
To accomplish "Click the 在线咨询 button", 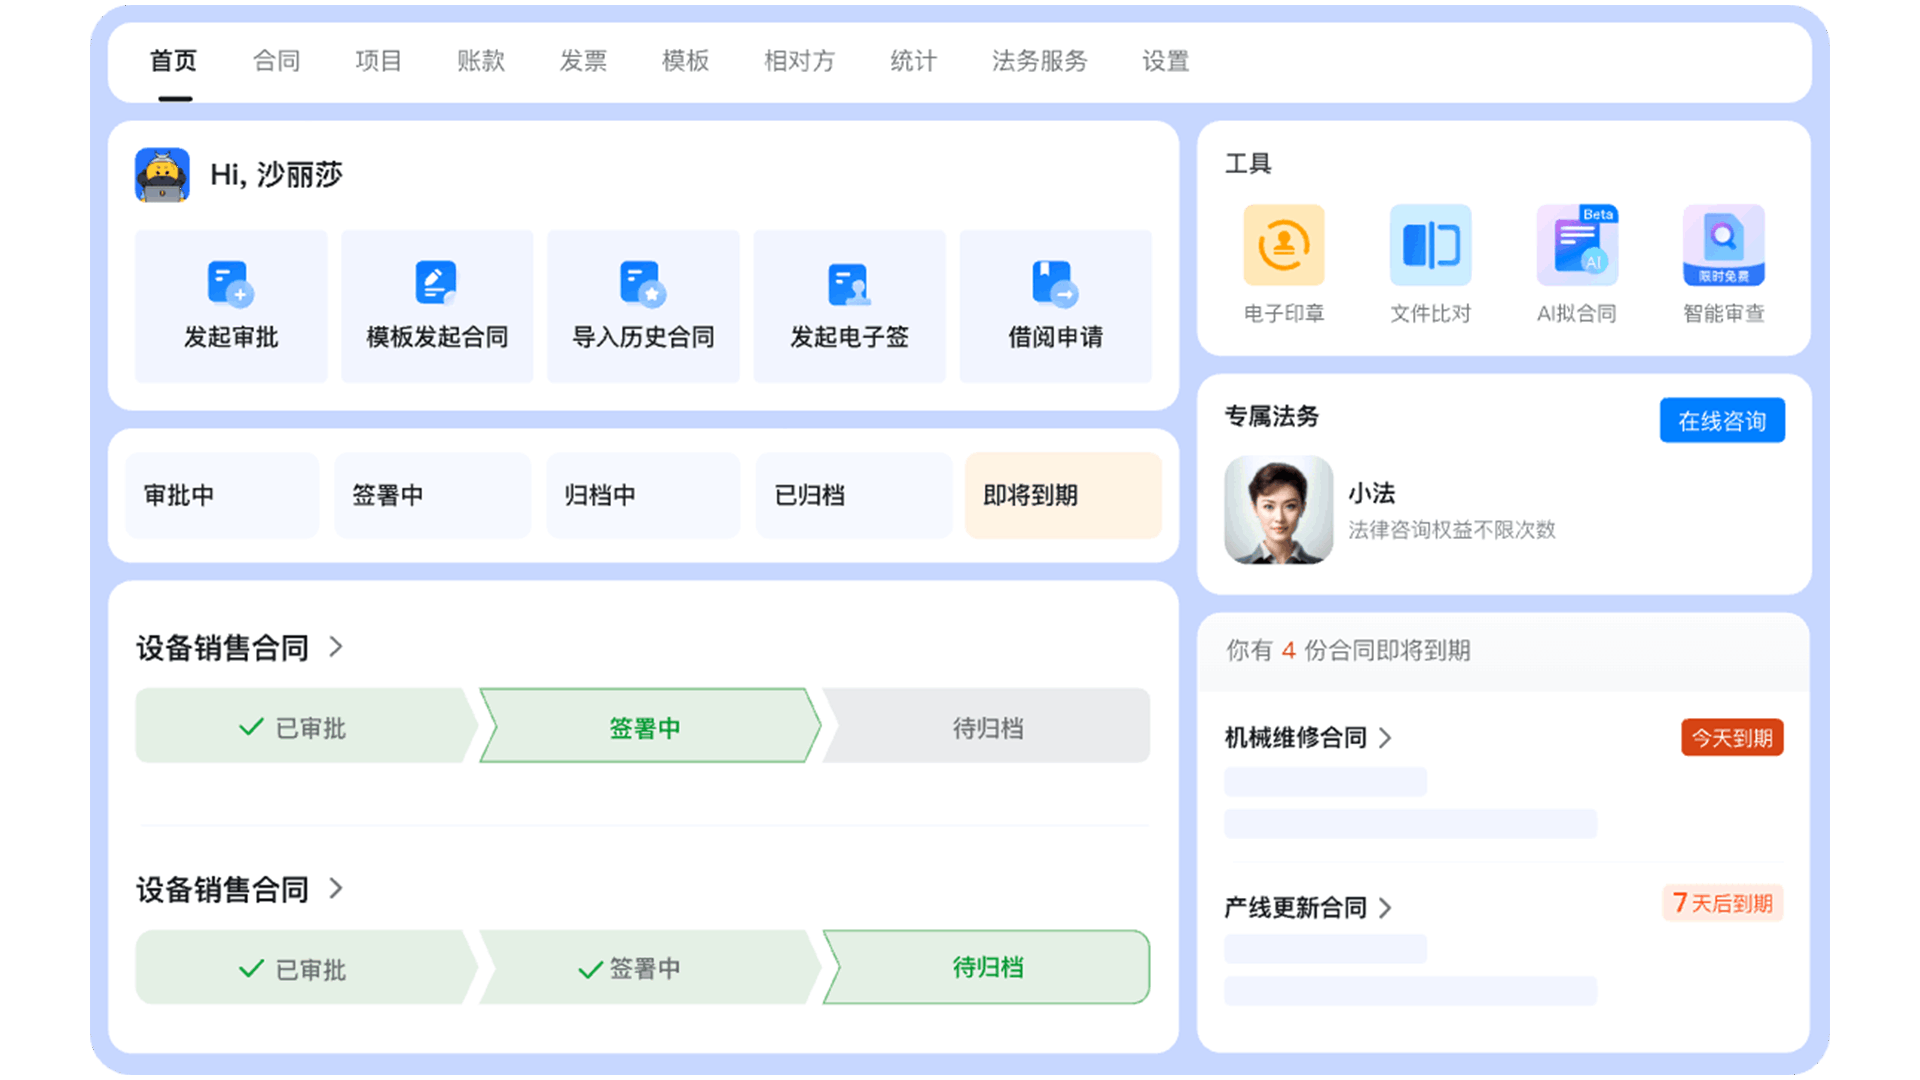I will [1721, 421].
